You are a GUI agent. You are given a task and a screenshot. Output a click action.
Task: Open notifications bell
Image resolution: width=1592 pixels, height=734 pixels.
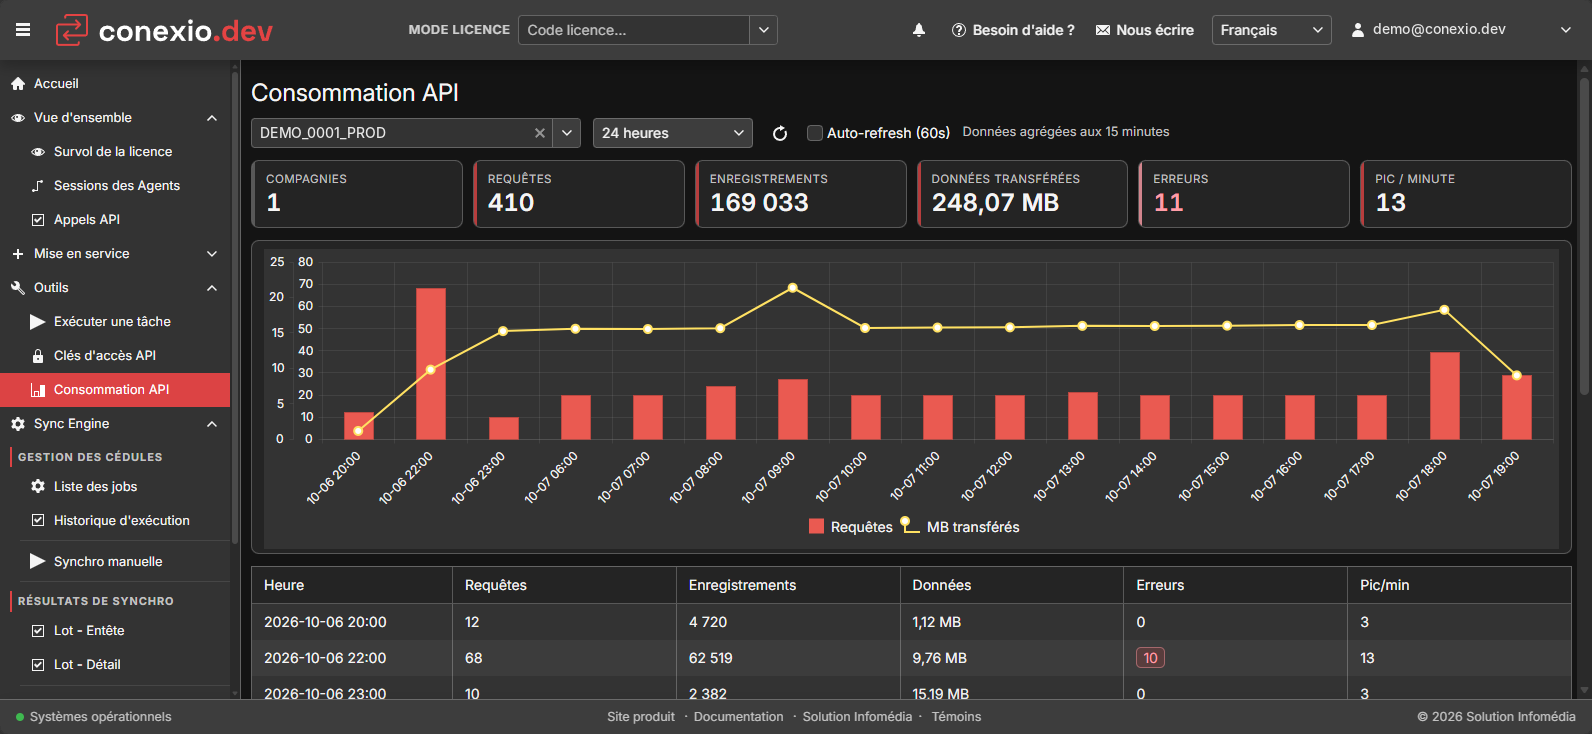[x=919, y=30]
